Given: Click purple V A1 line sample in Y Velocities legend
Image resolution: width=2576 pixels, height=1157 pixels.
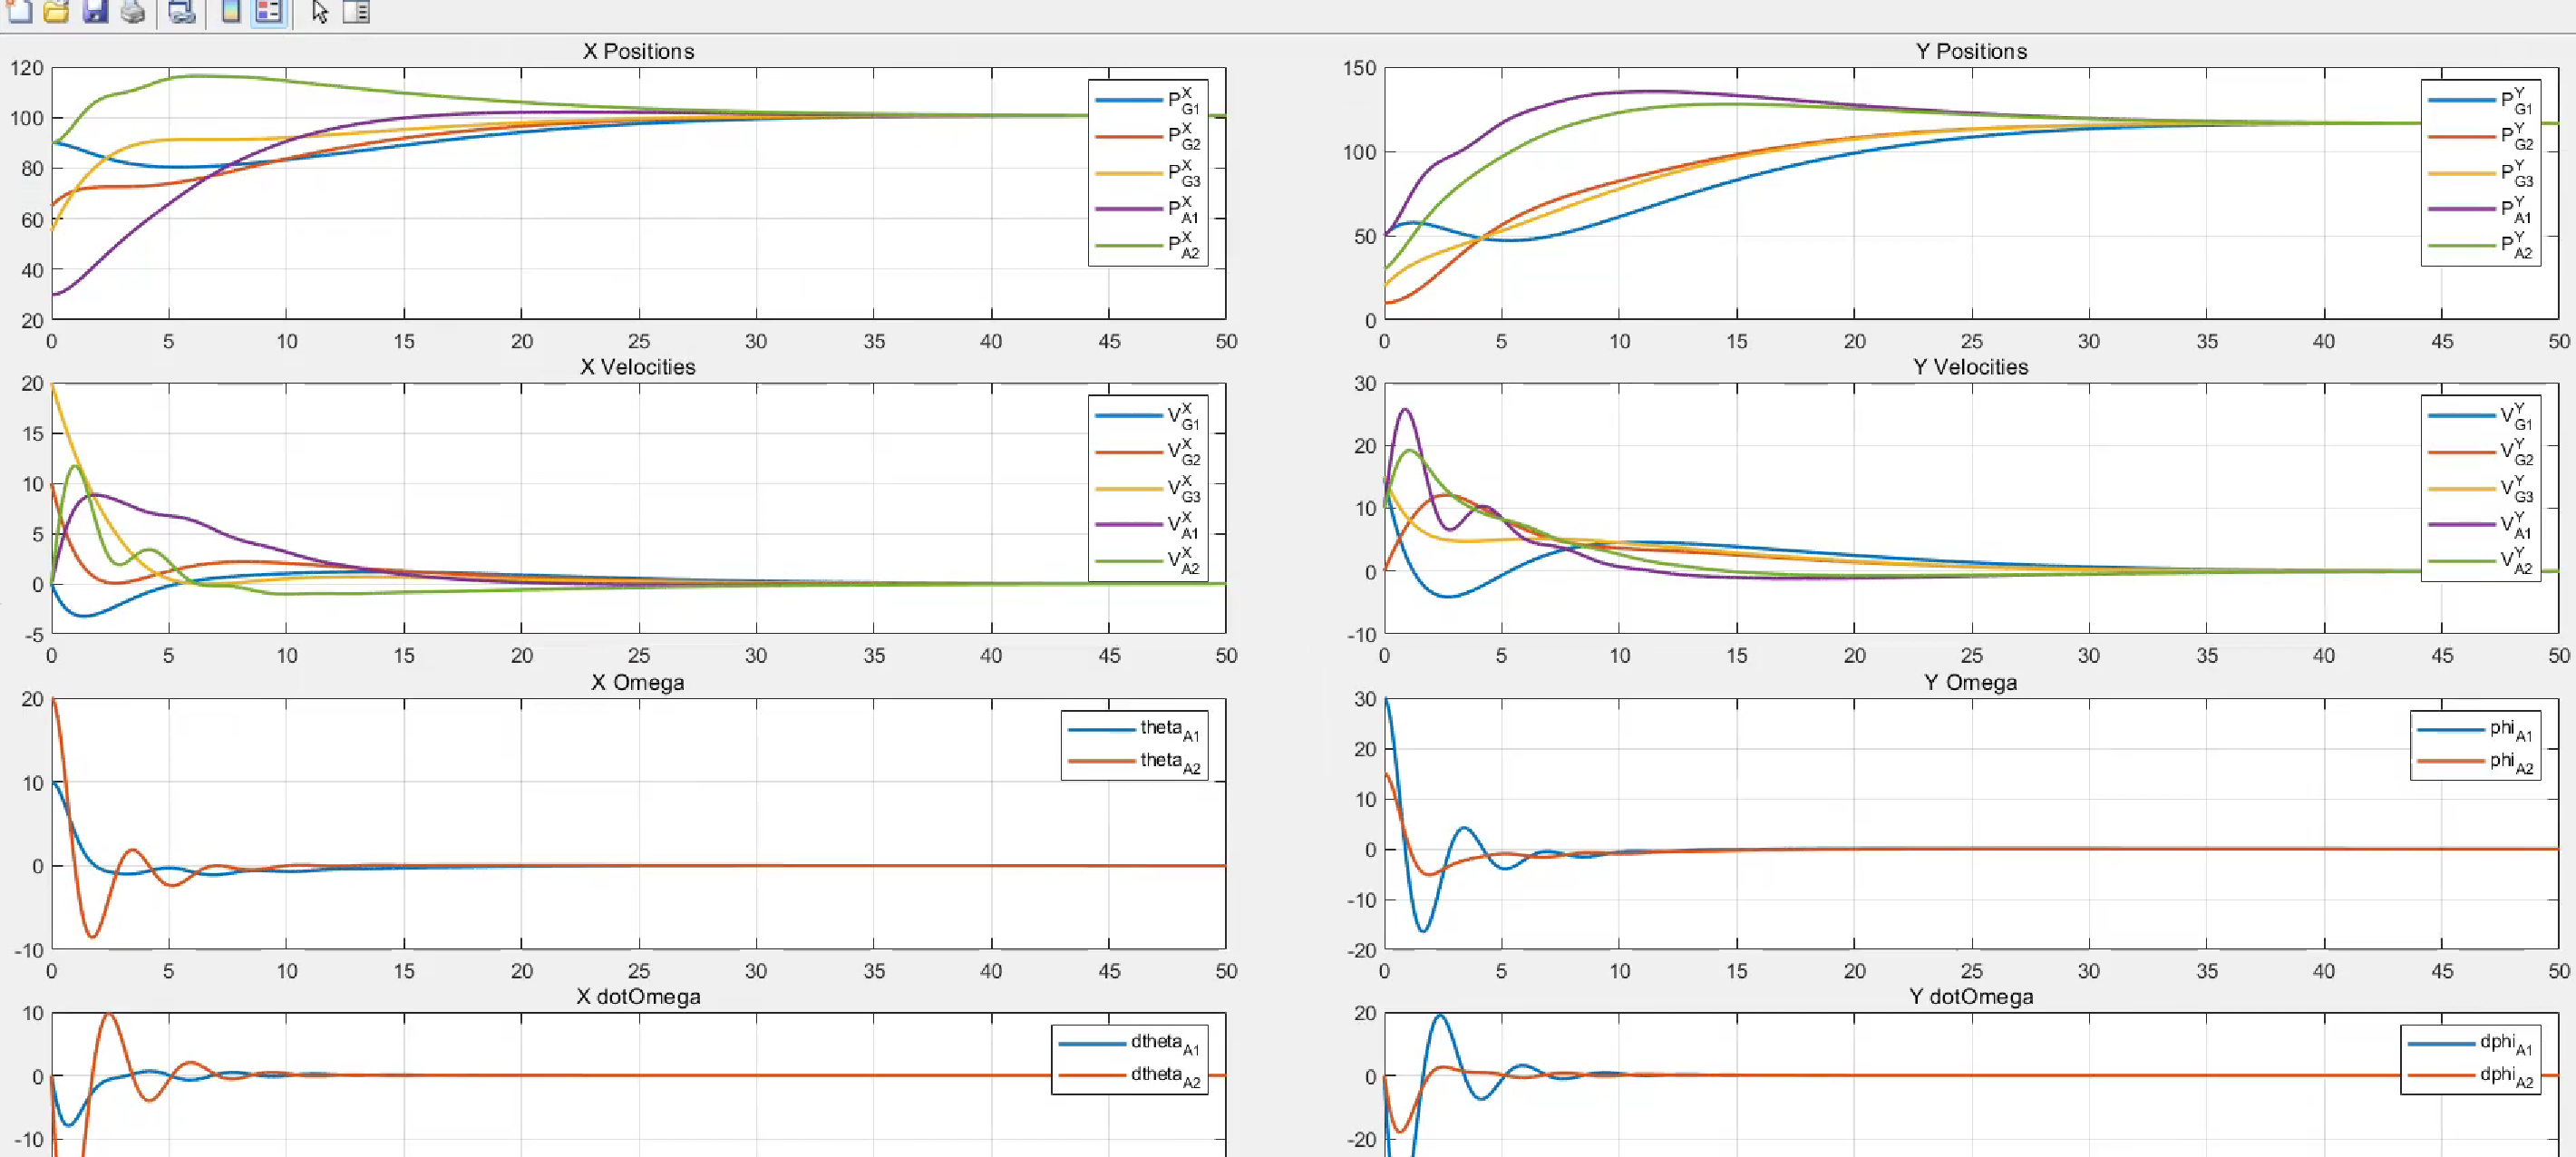Looking at the screenshot, I should pos(2461,524).
